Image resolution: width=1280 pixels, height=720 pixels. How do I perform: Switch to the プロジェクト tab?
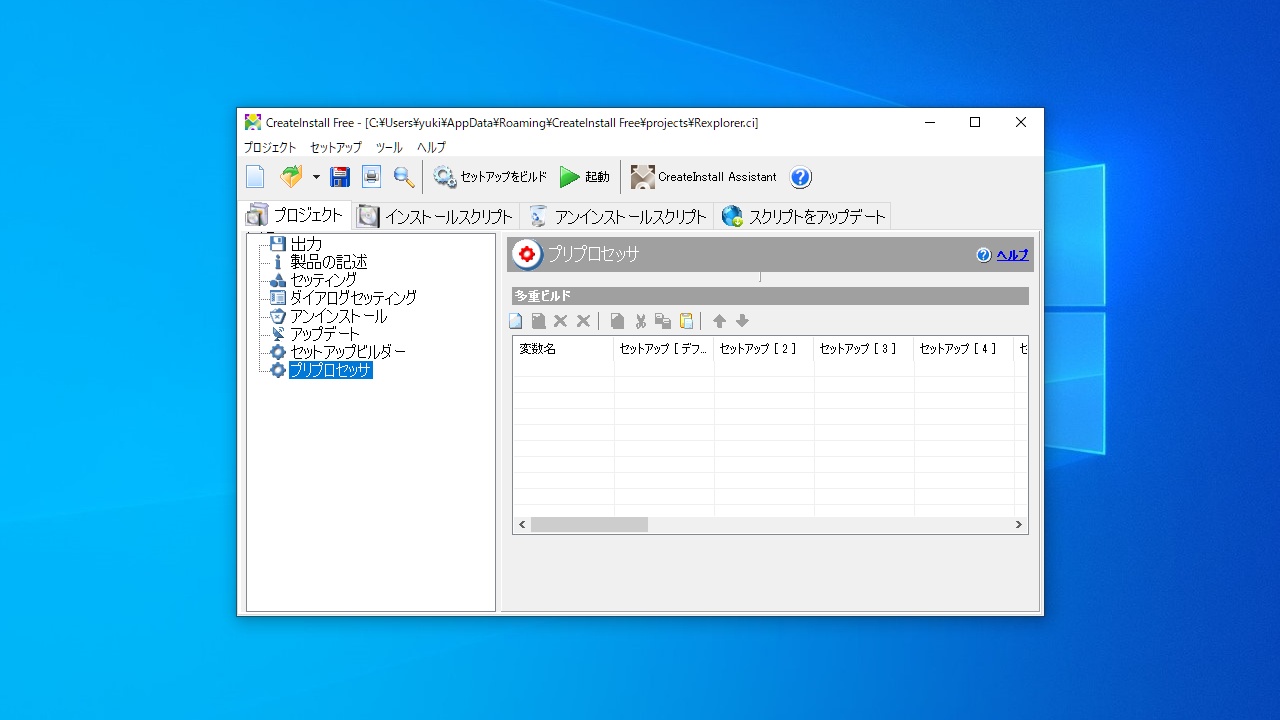[294, 215]
